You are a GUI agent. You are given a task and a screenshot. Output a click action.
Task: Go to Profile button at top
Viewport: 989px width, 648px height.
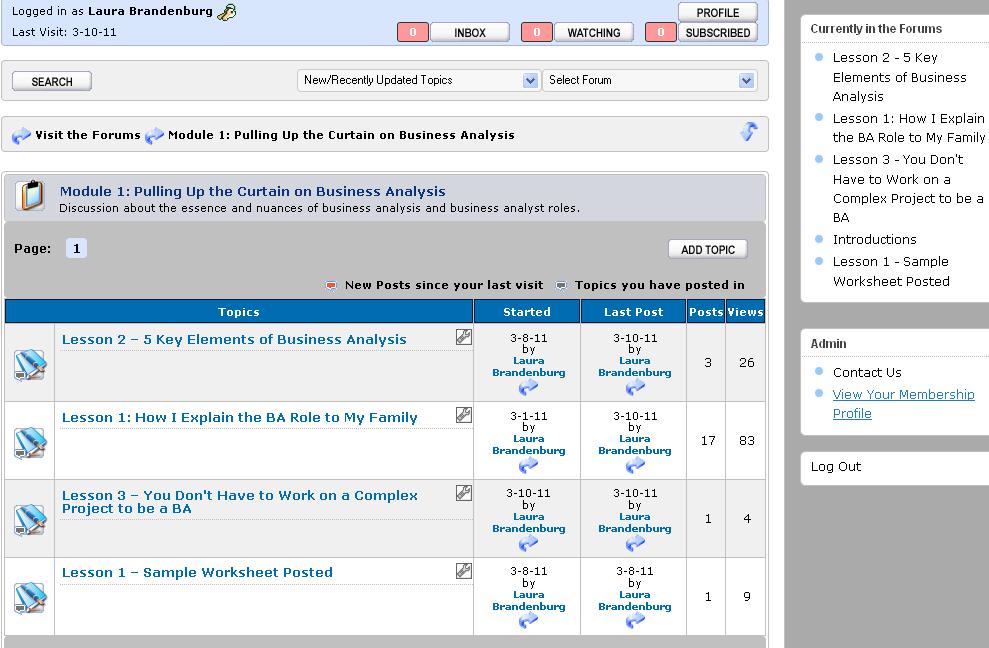pos(717,12)
